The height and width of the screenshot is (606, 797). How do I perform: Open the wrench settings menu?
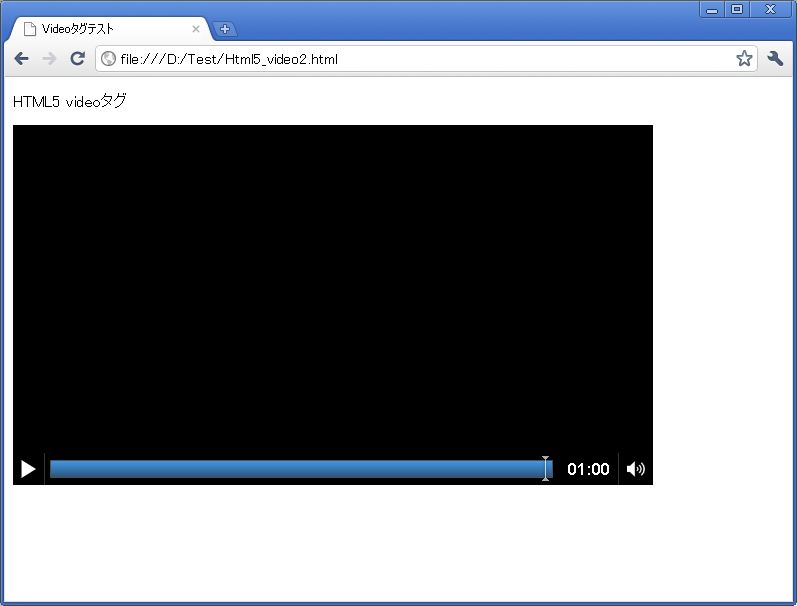pyautogui.click(x=775, y=59)
